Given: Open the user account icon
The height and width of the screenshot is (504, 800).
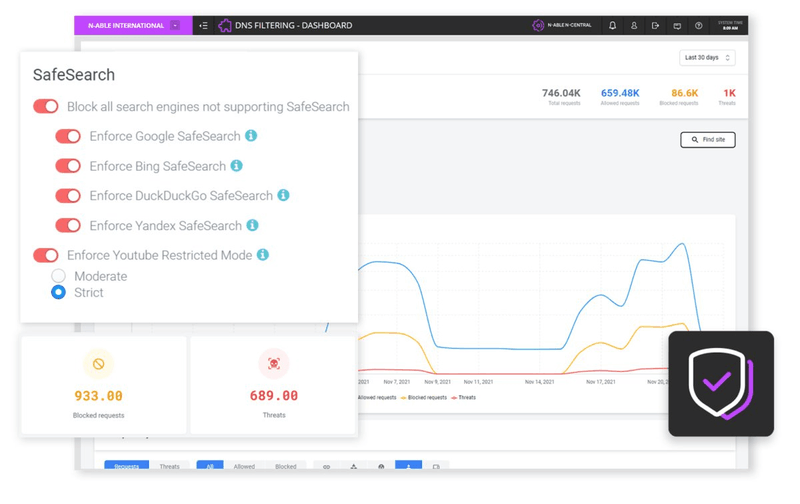Looking at the screenshot, I should click(x=634, y=26).
